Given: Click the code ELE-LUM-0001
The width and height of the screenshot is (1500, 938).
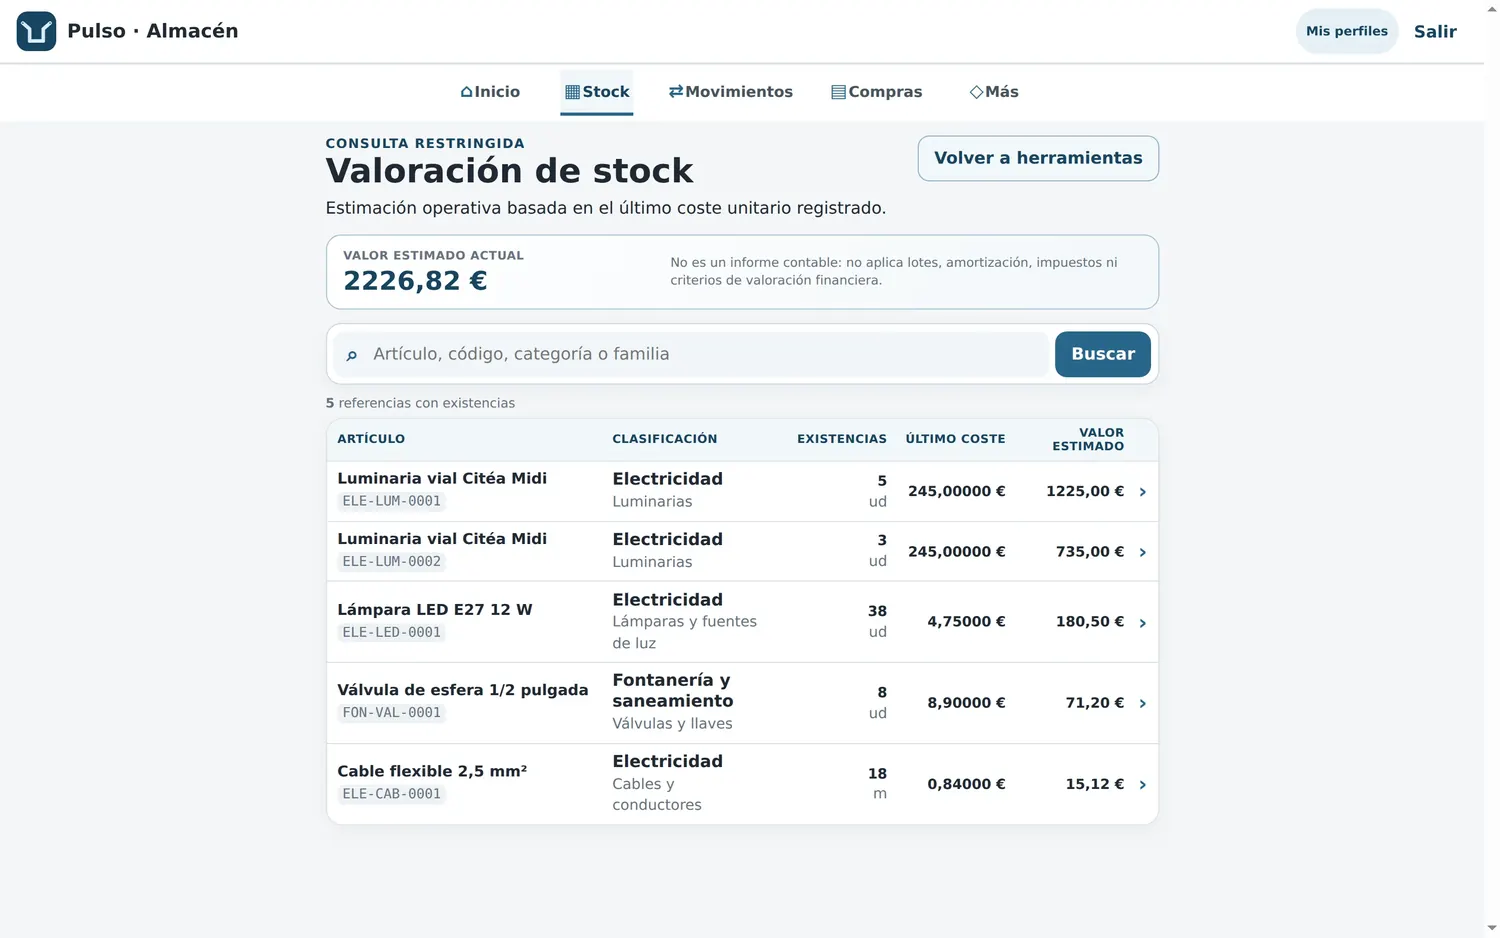Looking at the screenshot, I should pos(392,501).
